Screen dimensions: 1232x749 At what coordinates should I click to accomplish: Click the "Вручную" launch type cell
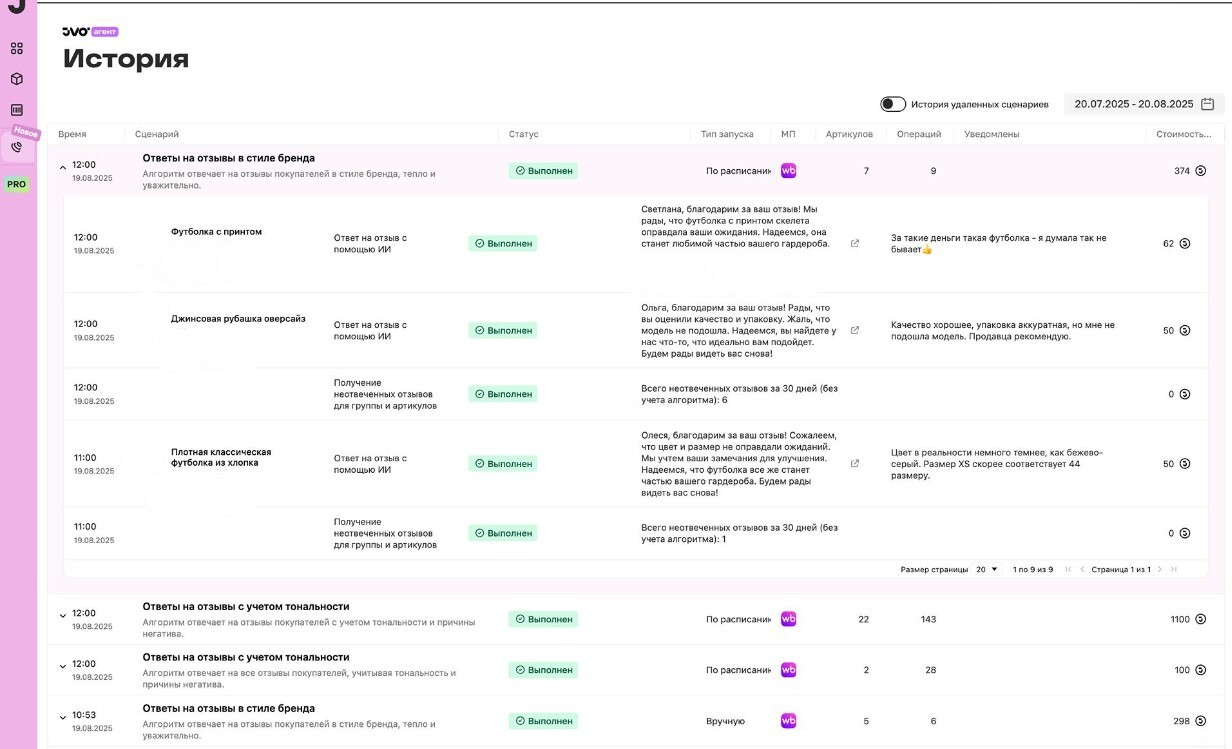pos(725,721)
